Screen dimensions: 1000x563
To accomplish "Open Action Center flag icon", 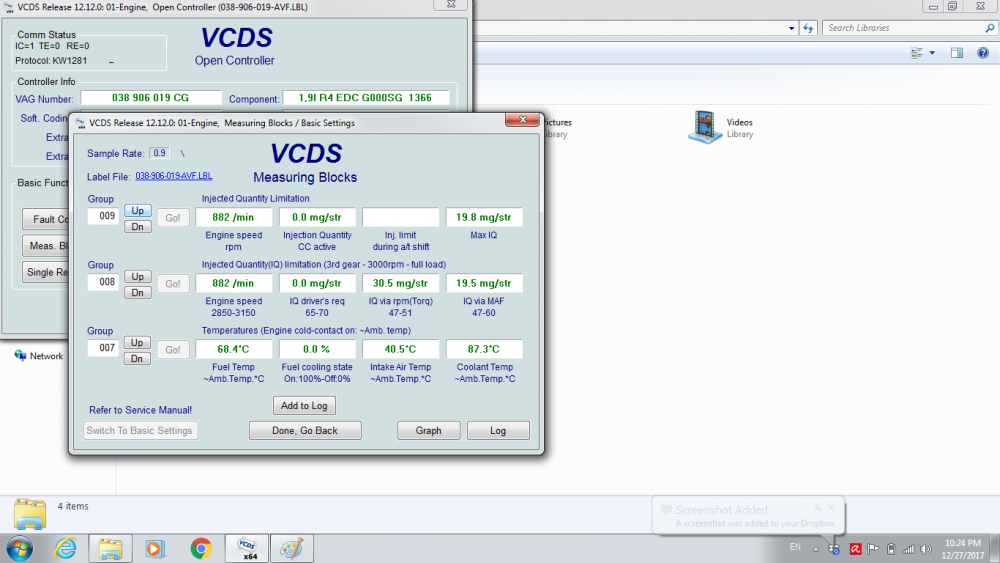I will [x=873, y=548].
